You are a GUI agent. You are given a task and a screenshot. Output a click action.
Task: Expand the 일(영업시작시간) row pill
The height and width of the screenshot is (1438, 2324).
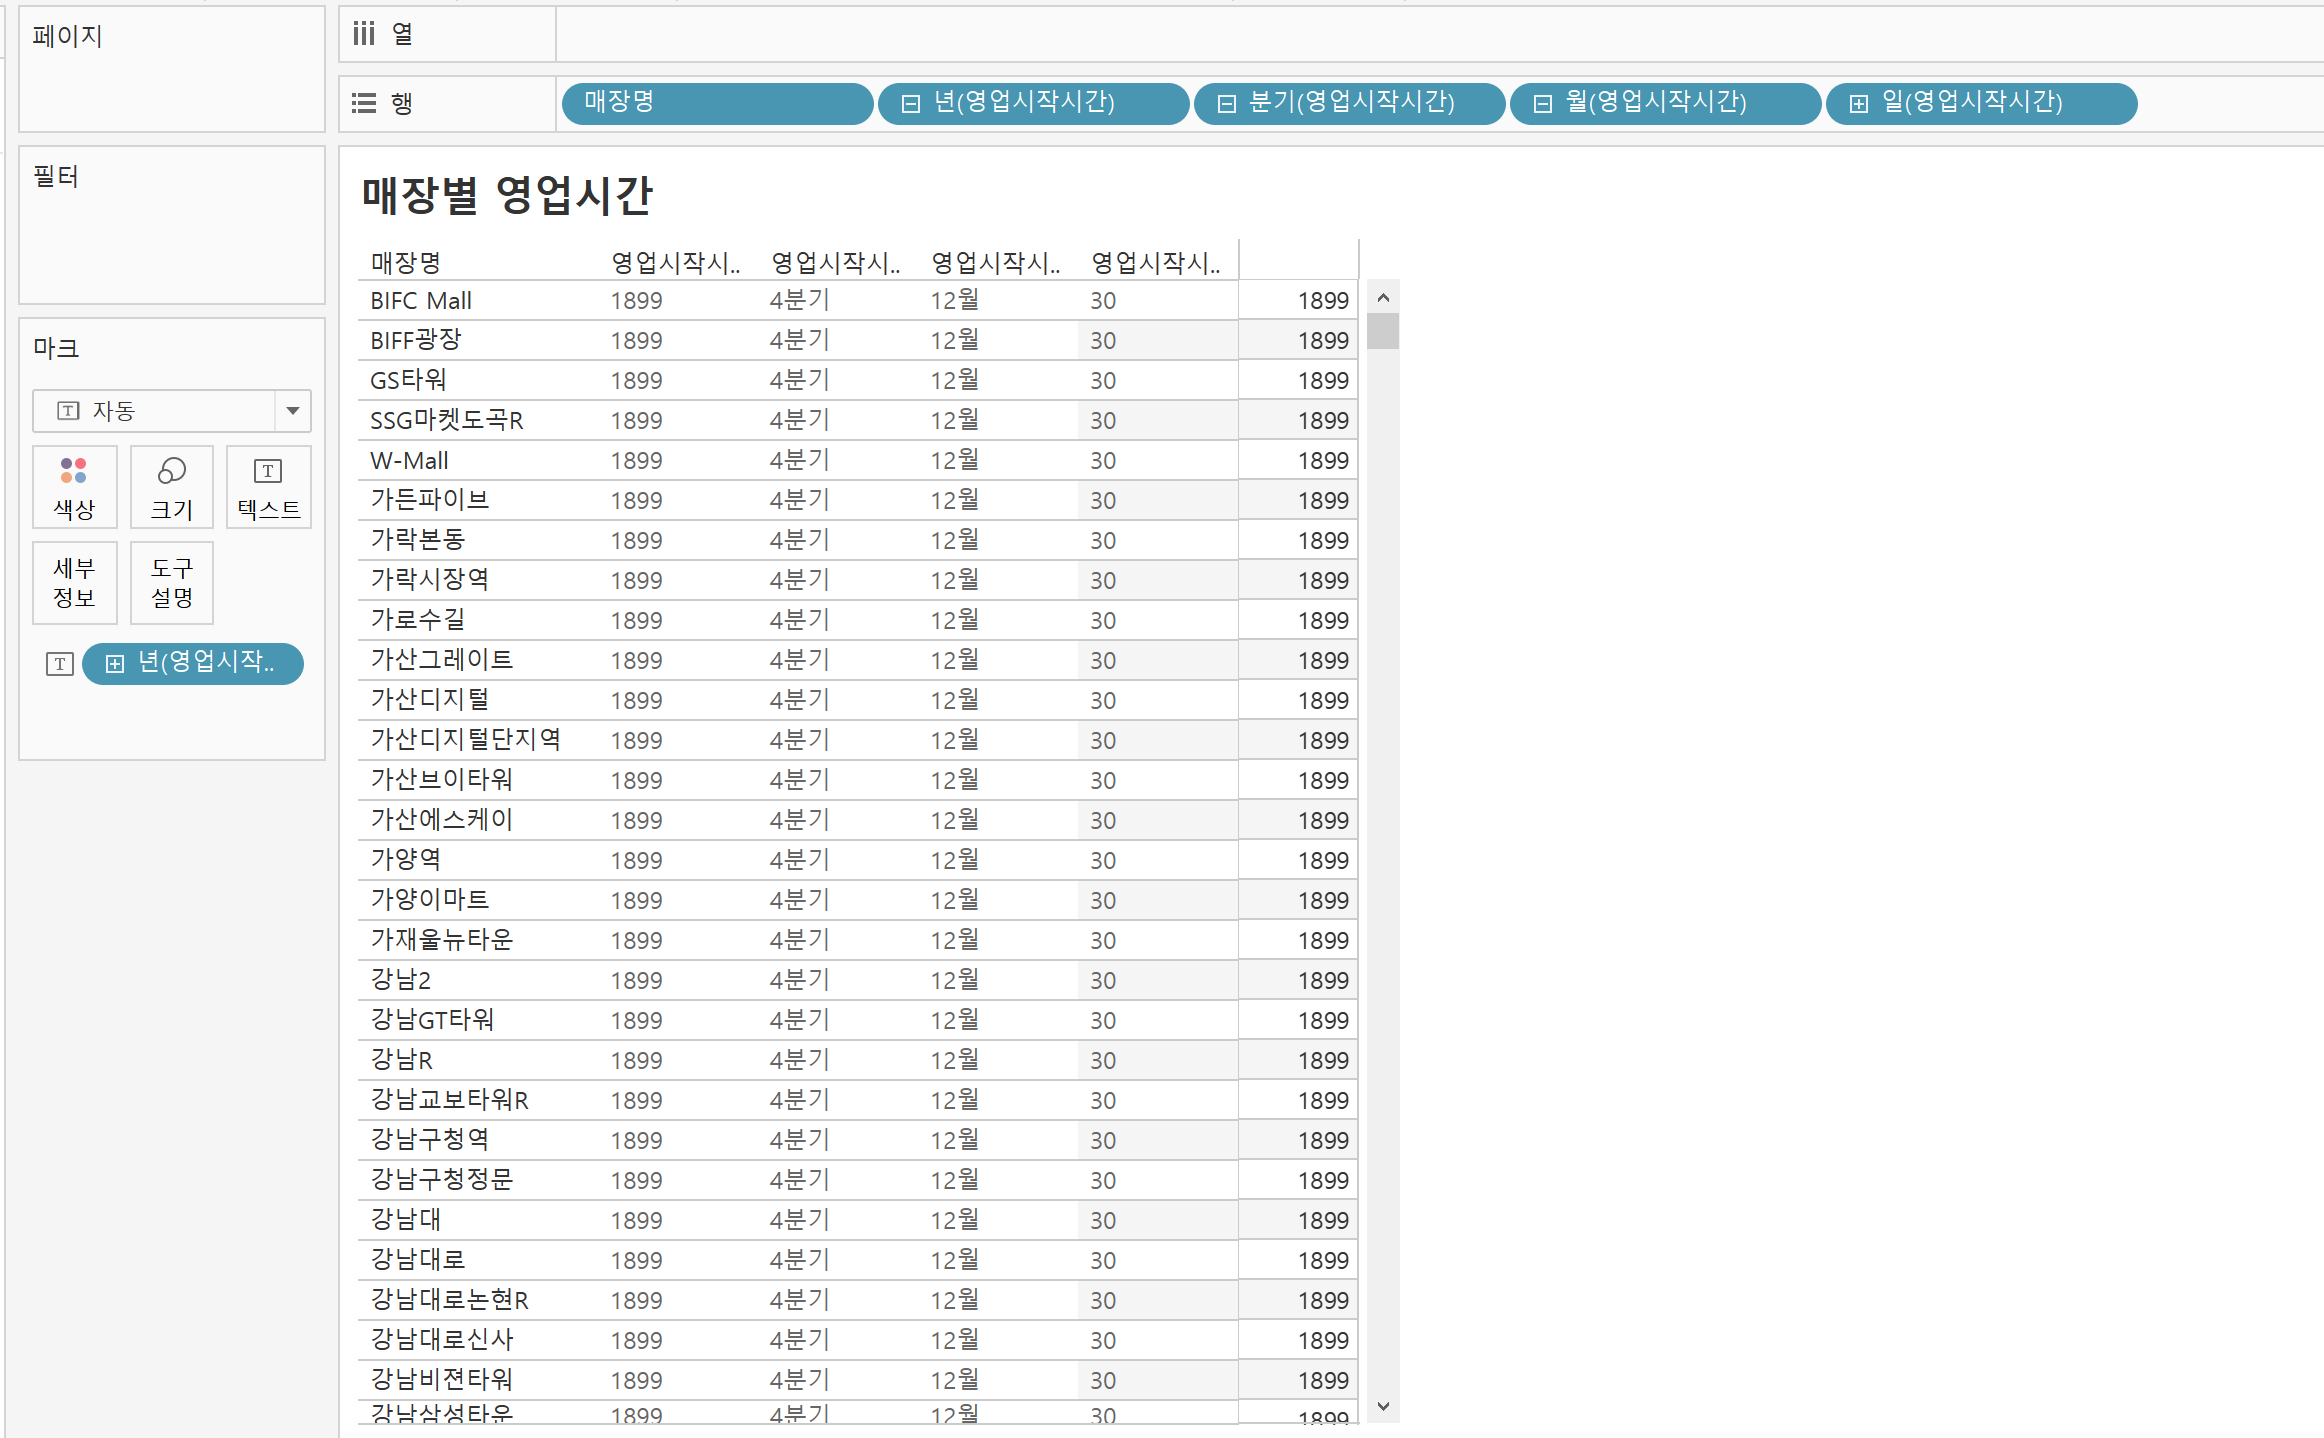point(1858,104)
